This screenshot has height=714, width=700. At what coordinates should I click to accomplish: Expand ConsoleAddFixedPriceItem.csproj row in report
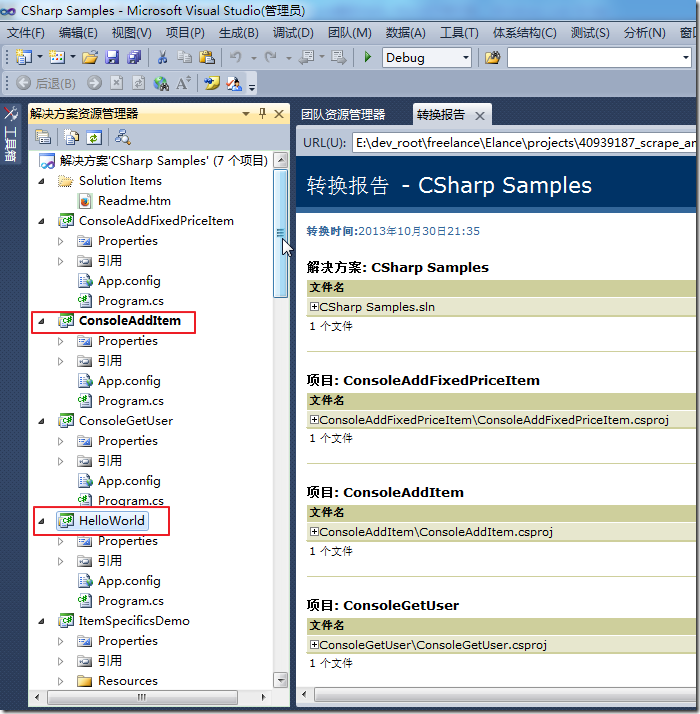click(x=314, y=419)
